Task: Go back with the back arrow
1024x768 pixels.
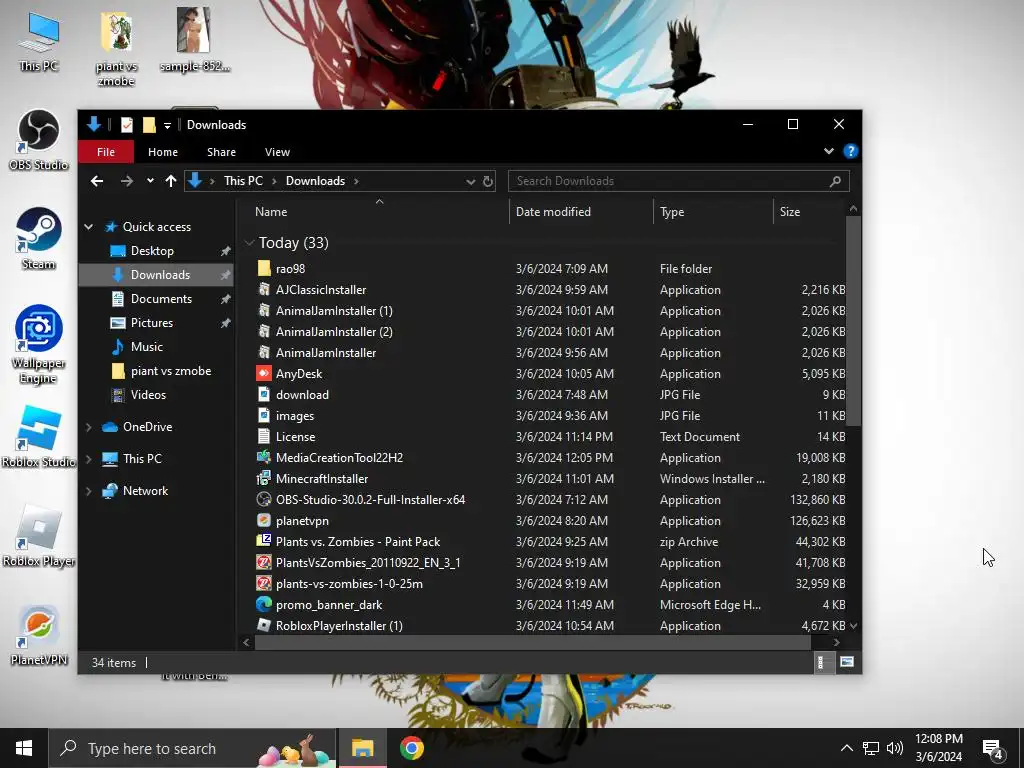Action: [x=97, y=181]
